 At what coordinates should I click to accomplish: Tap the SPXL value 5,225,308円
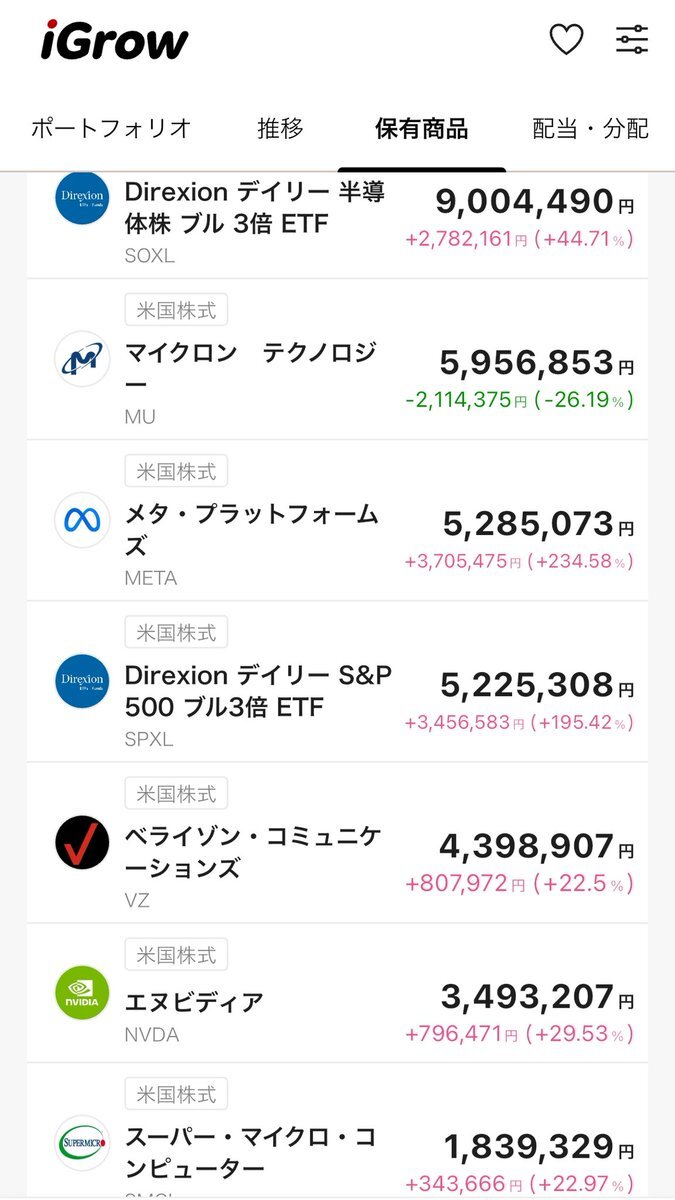pos(537,685)
